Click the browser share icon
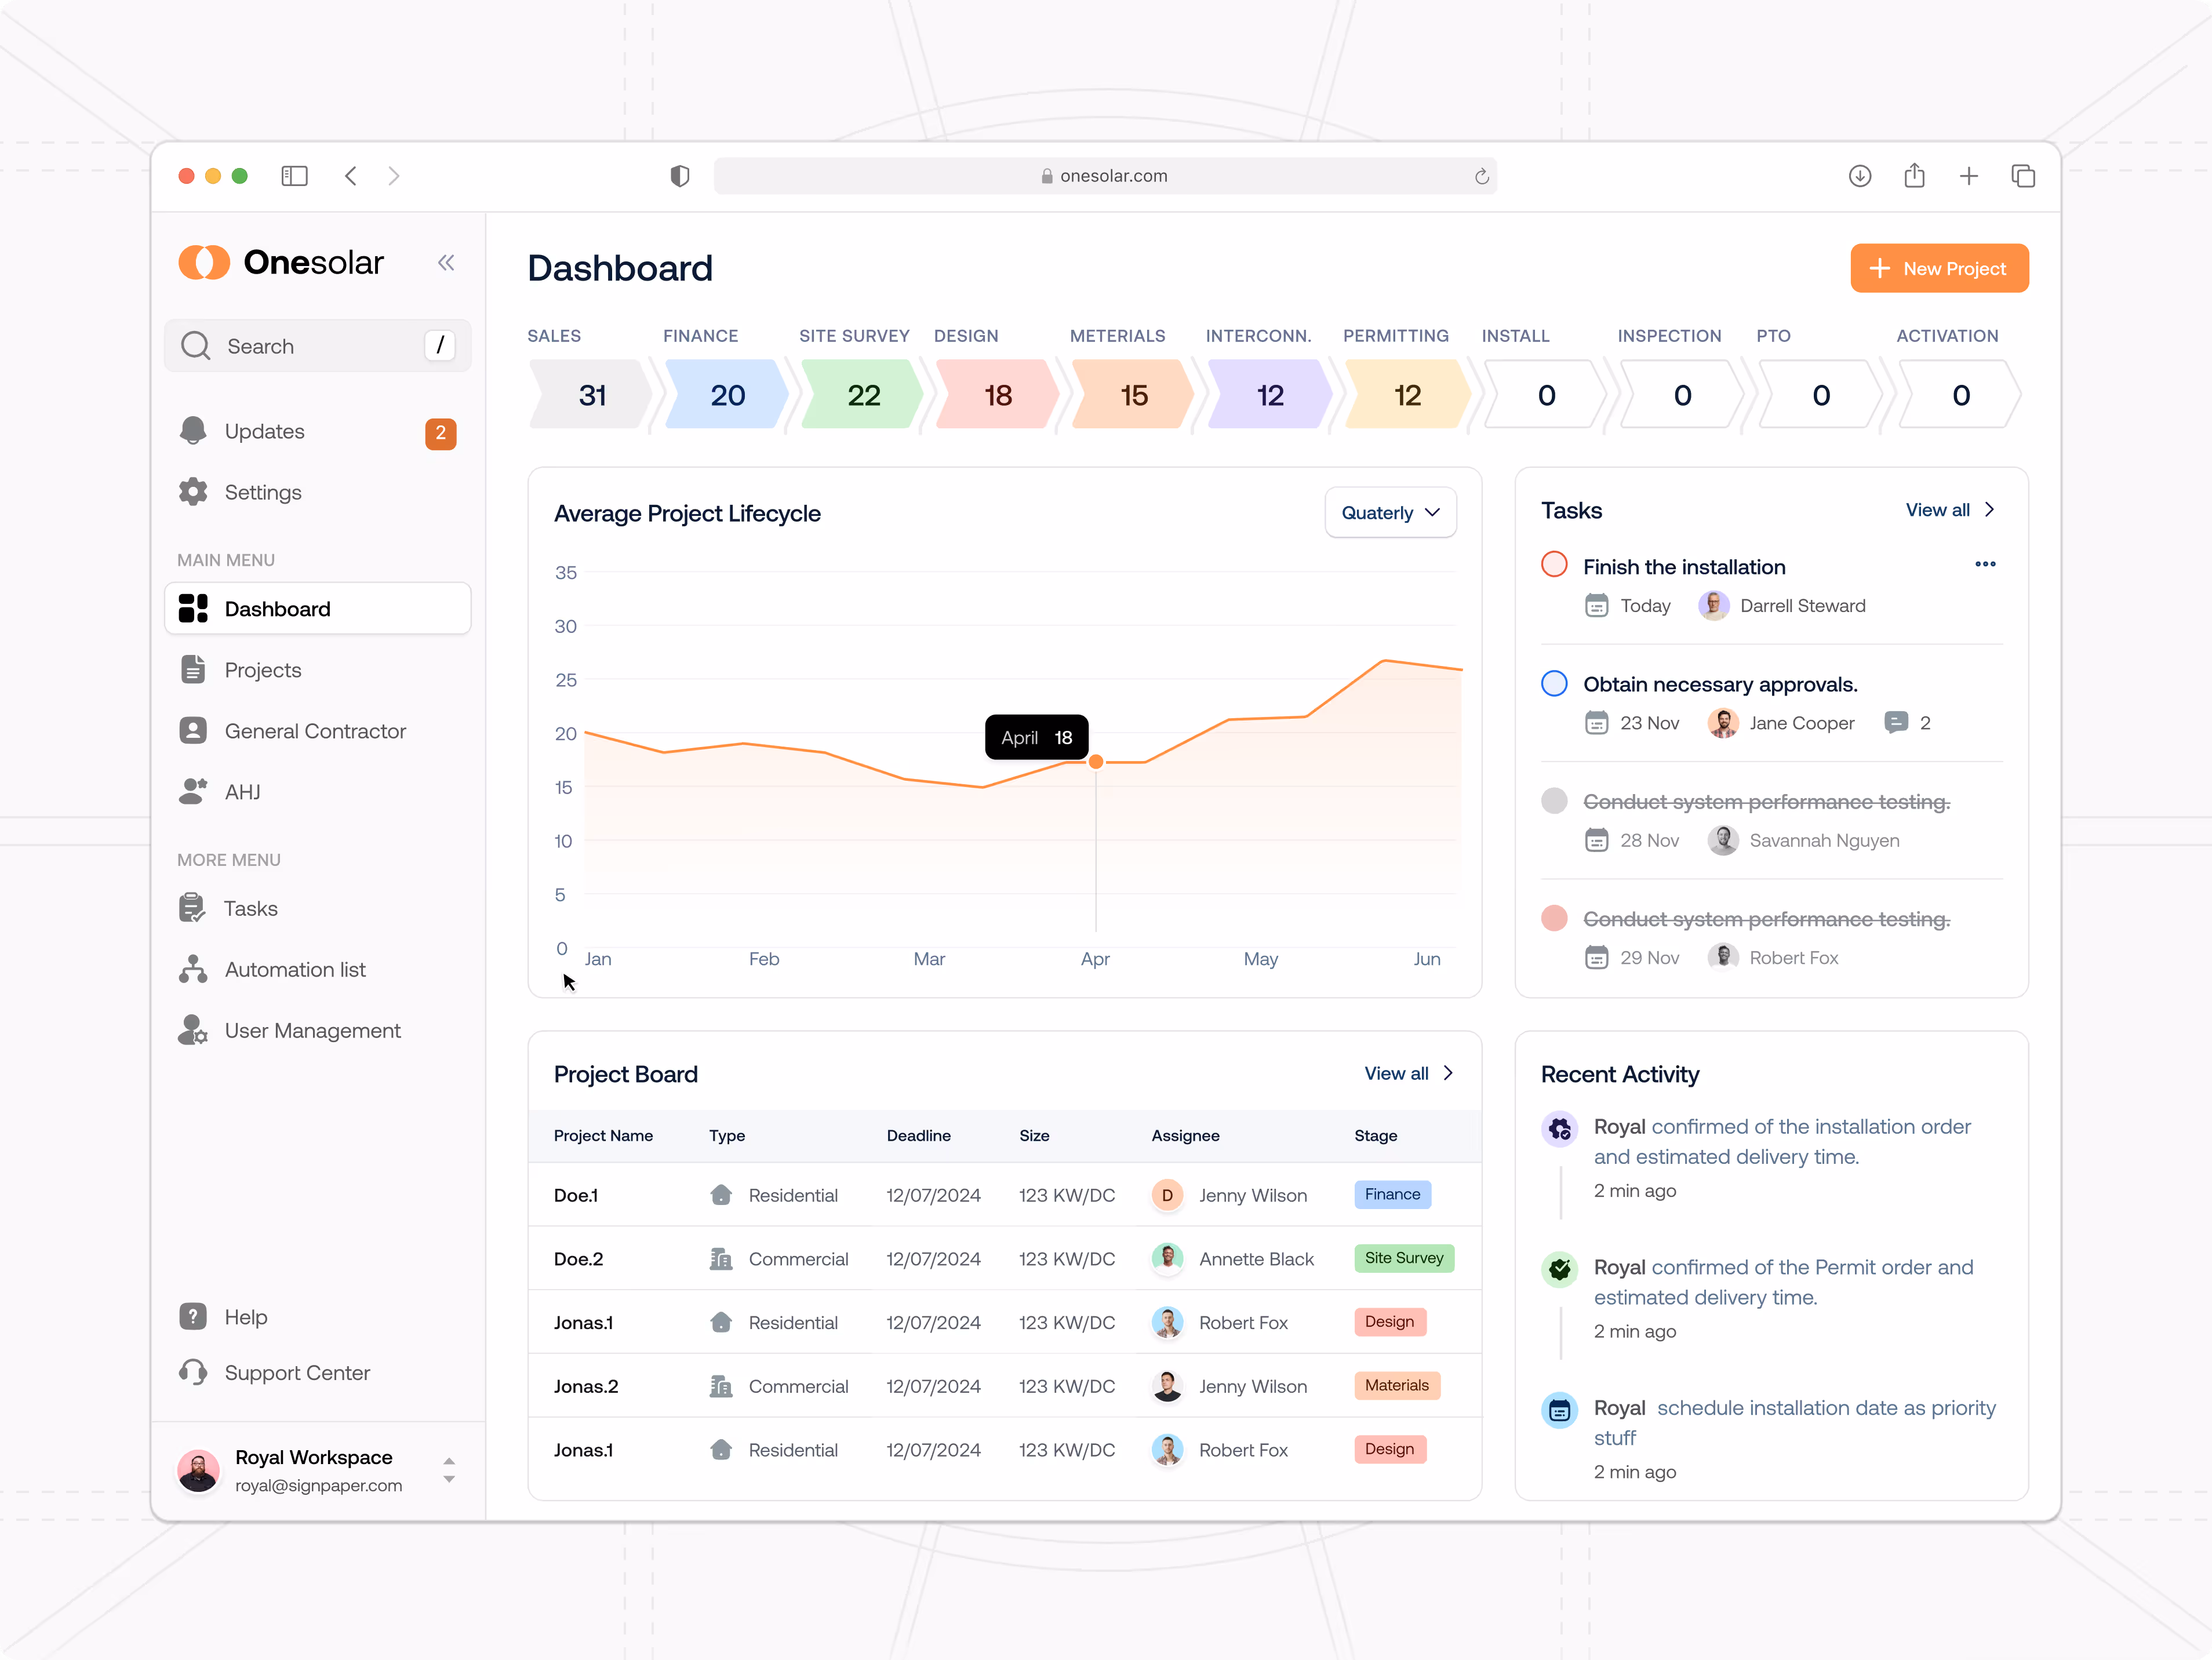2212x1660 pixels. tap(1914, 176)
